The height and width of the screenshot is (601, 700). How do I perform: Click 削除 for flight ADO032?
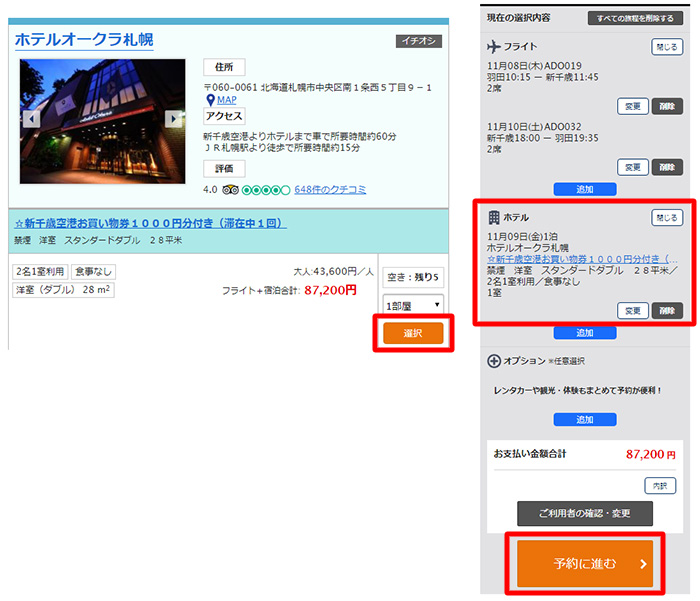pos(667,167)
